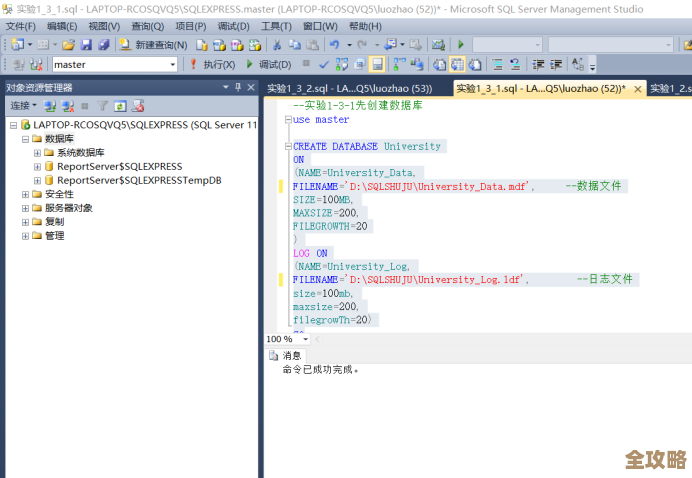
Task: Expand the 服务器对象 folder
Action: click(26, 208)
